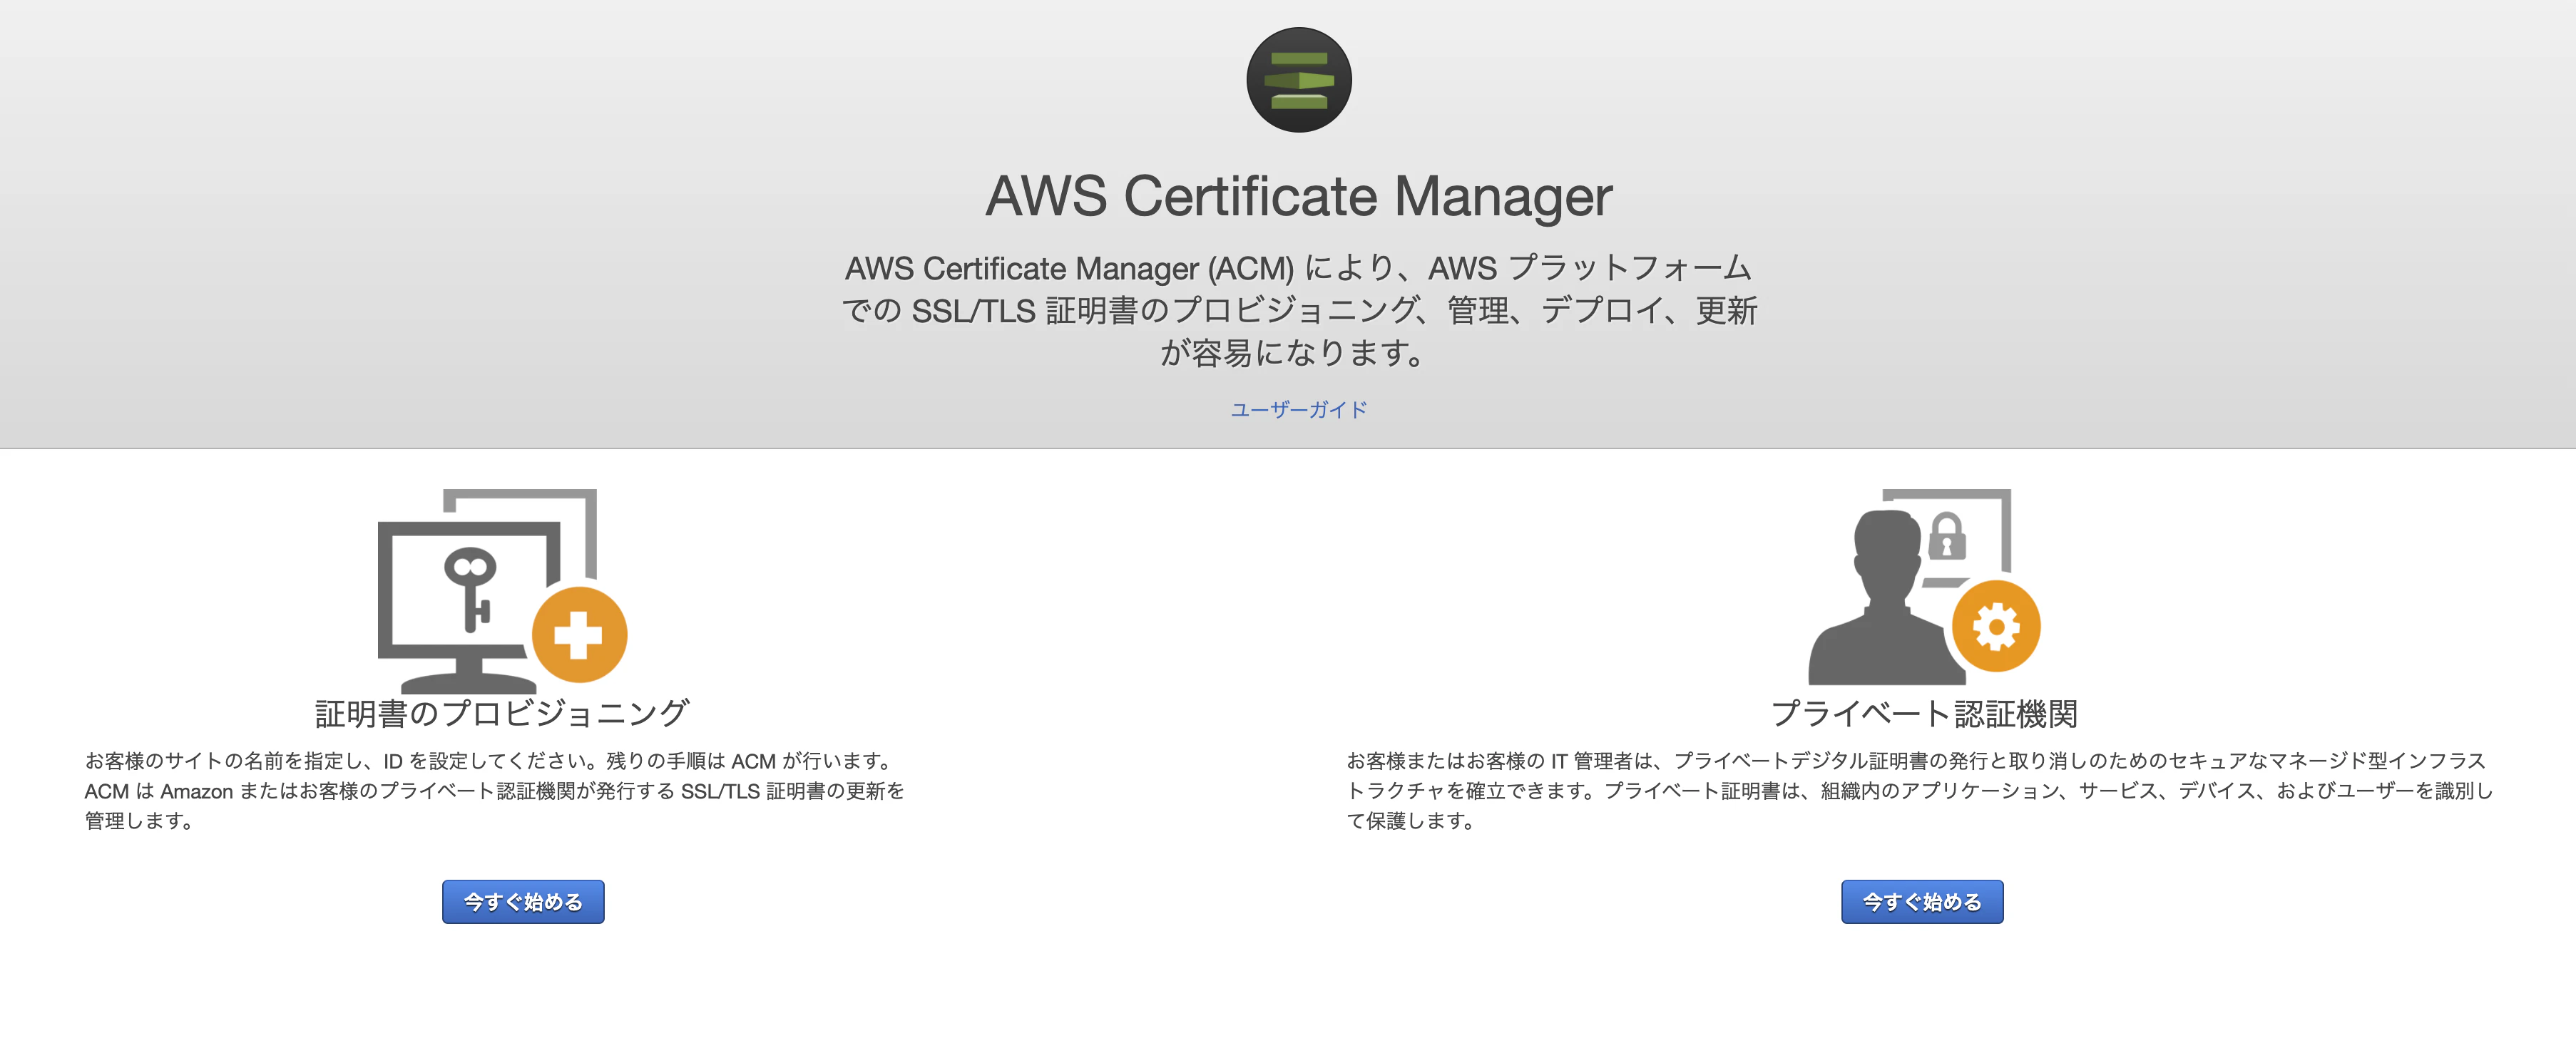
Task: Click the certificate provisioning monitor key icon
Action: click(502, 590)
